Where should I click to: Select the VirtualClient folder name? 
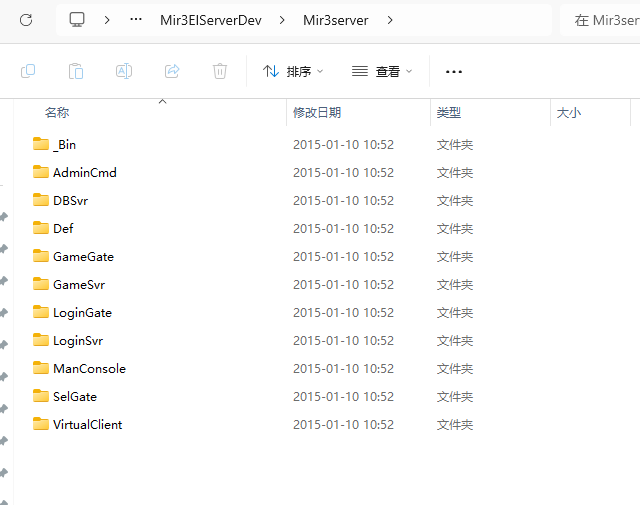[88, 425]
